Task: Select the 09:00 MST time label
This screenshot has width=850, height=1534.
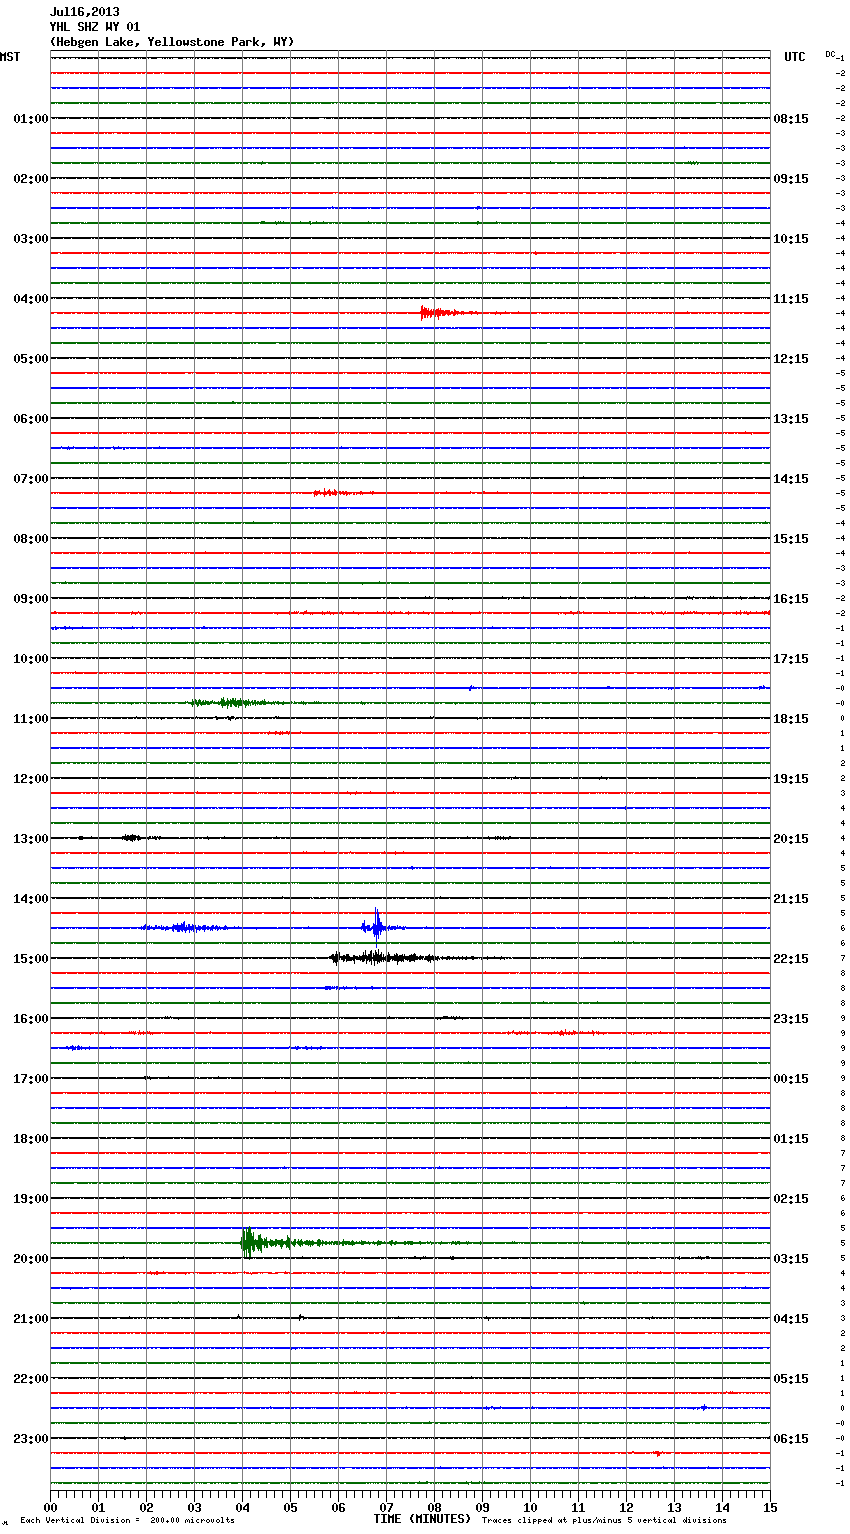Action: pos(31,599)
